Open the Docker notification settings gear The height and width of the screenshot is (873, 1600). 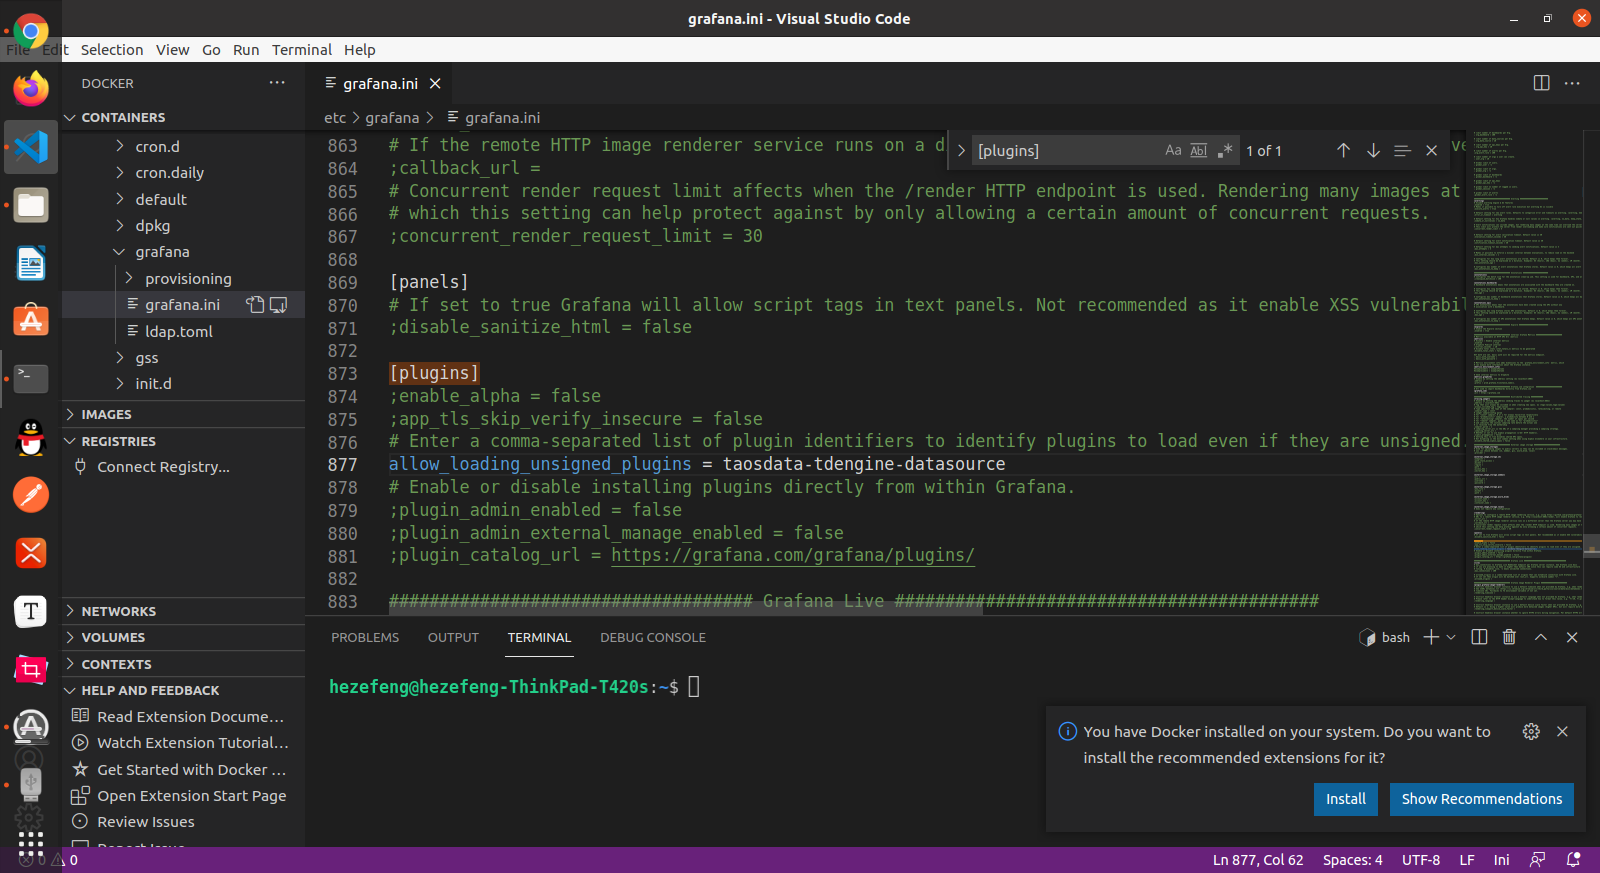[1531, 731]
